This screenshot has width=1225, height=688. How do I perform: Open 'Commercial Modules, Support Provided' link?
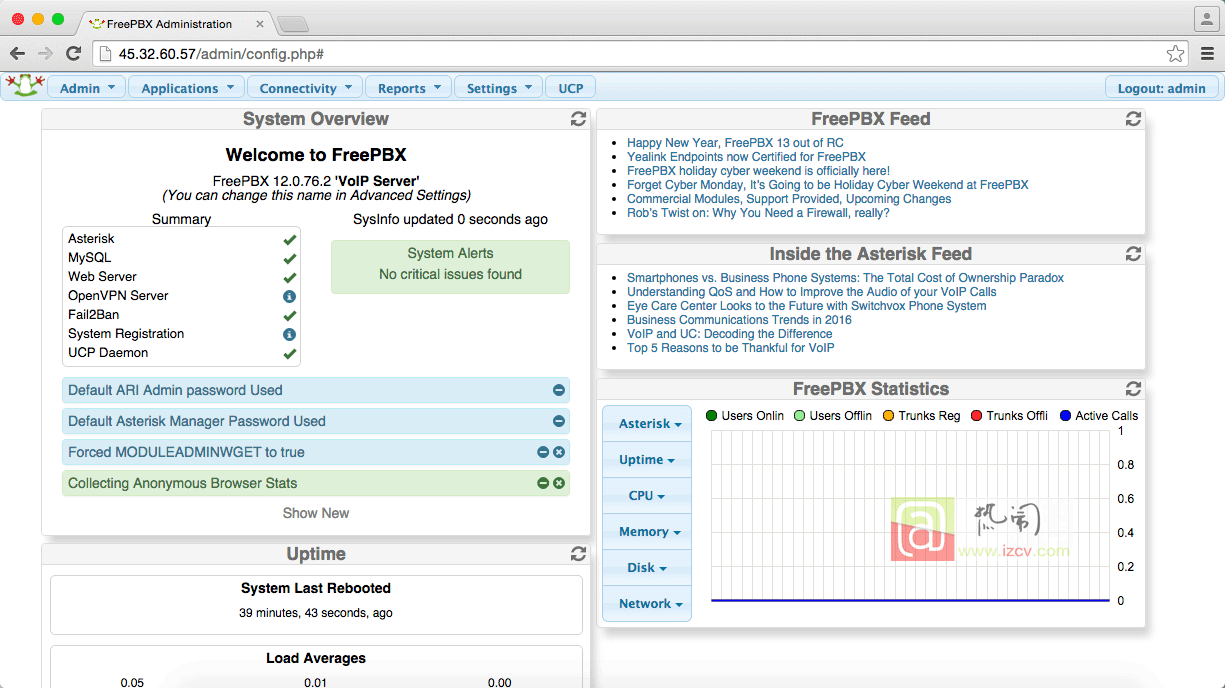pos(789,199)
